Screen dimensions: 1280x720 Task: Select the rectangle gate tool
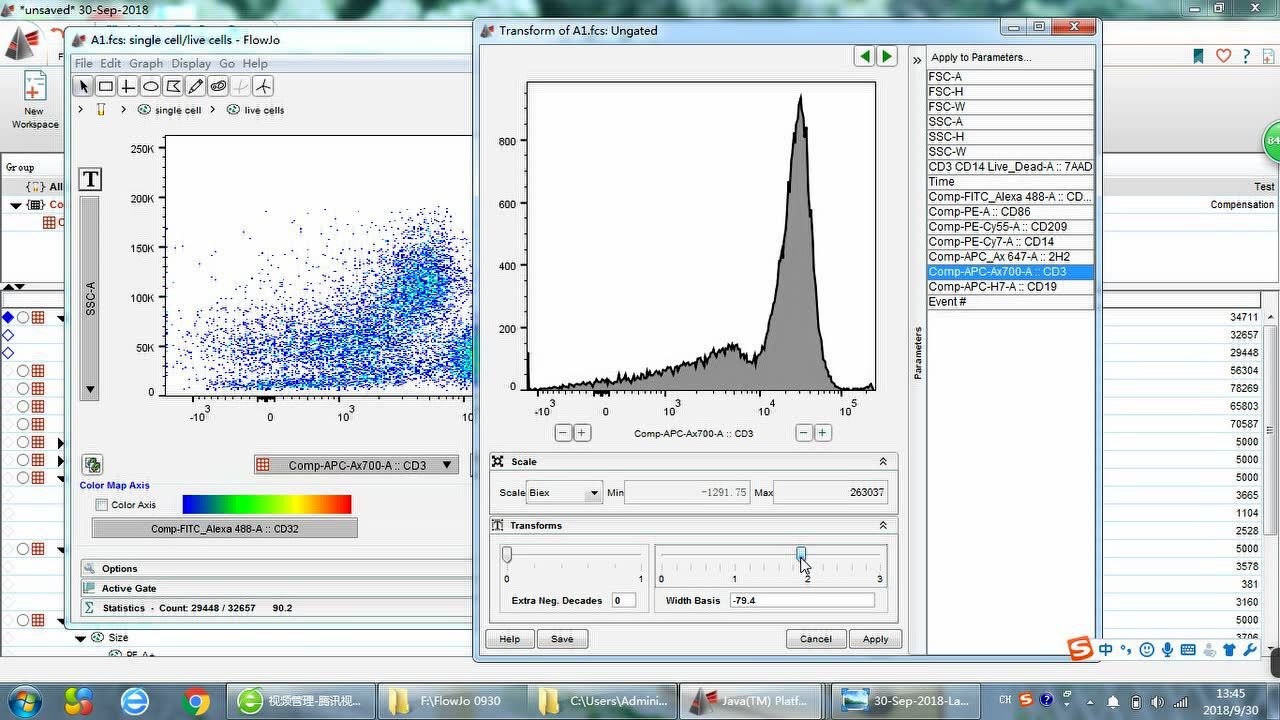(x=105, y=86)
